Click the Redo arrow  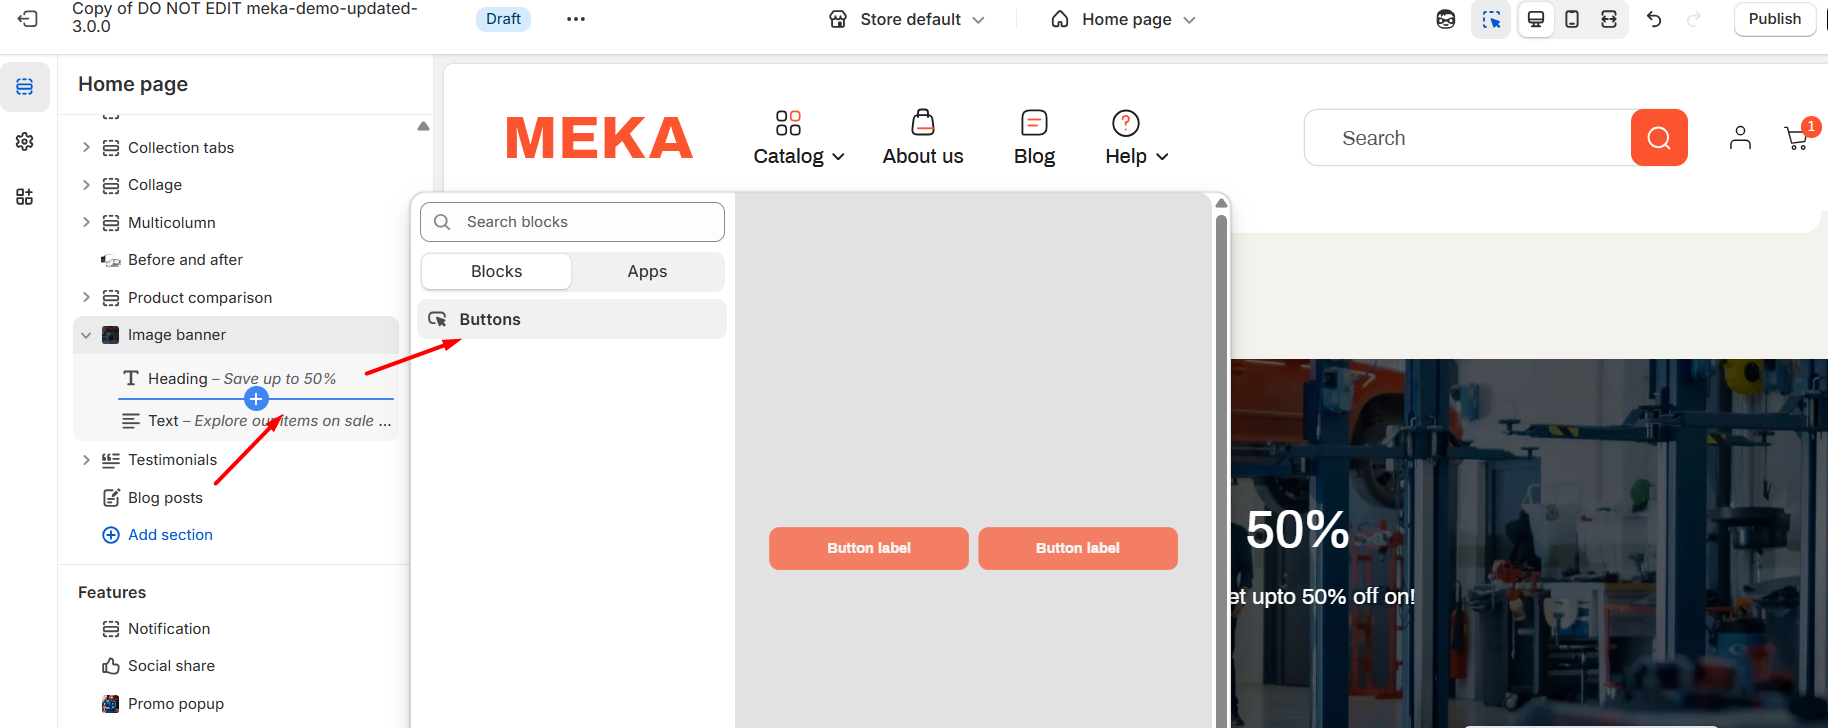1694,19
